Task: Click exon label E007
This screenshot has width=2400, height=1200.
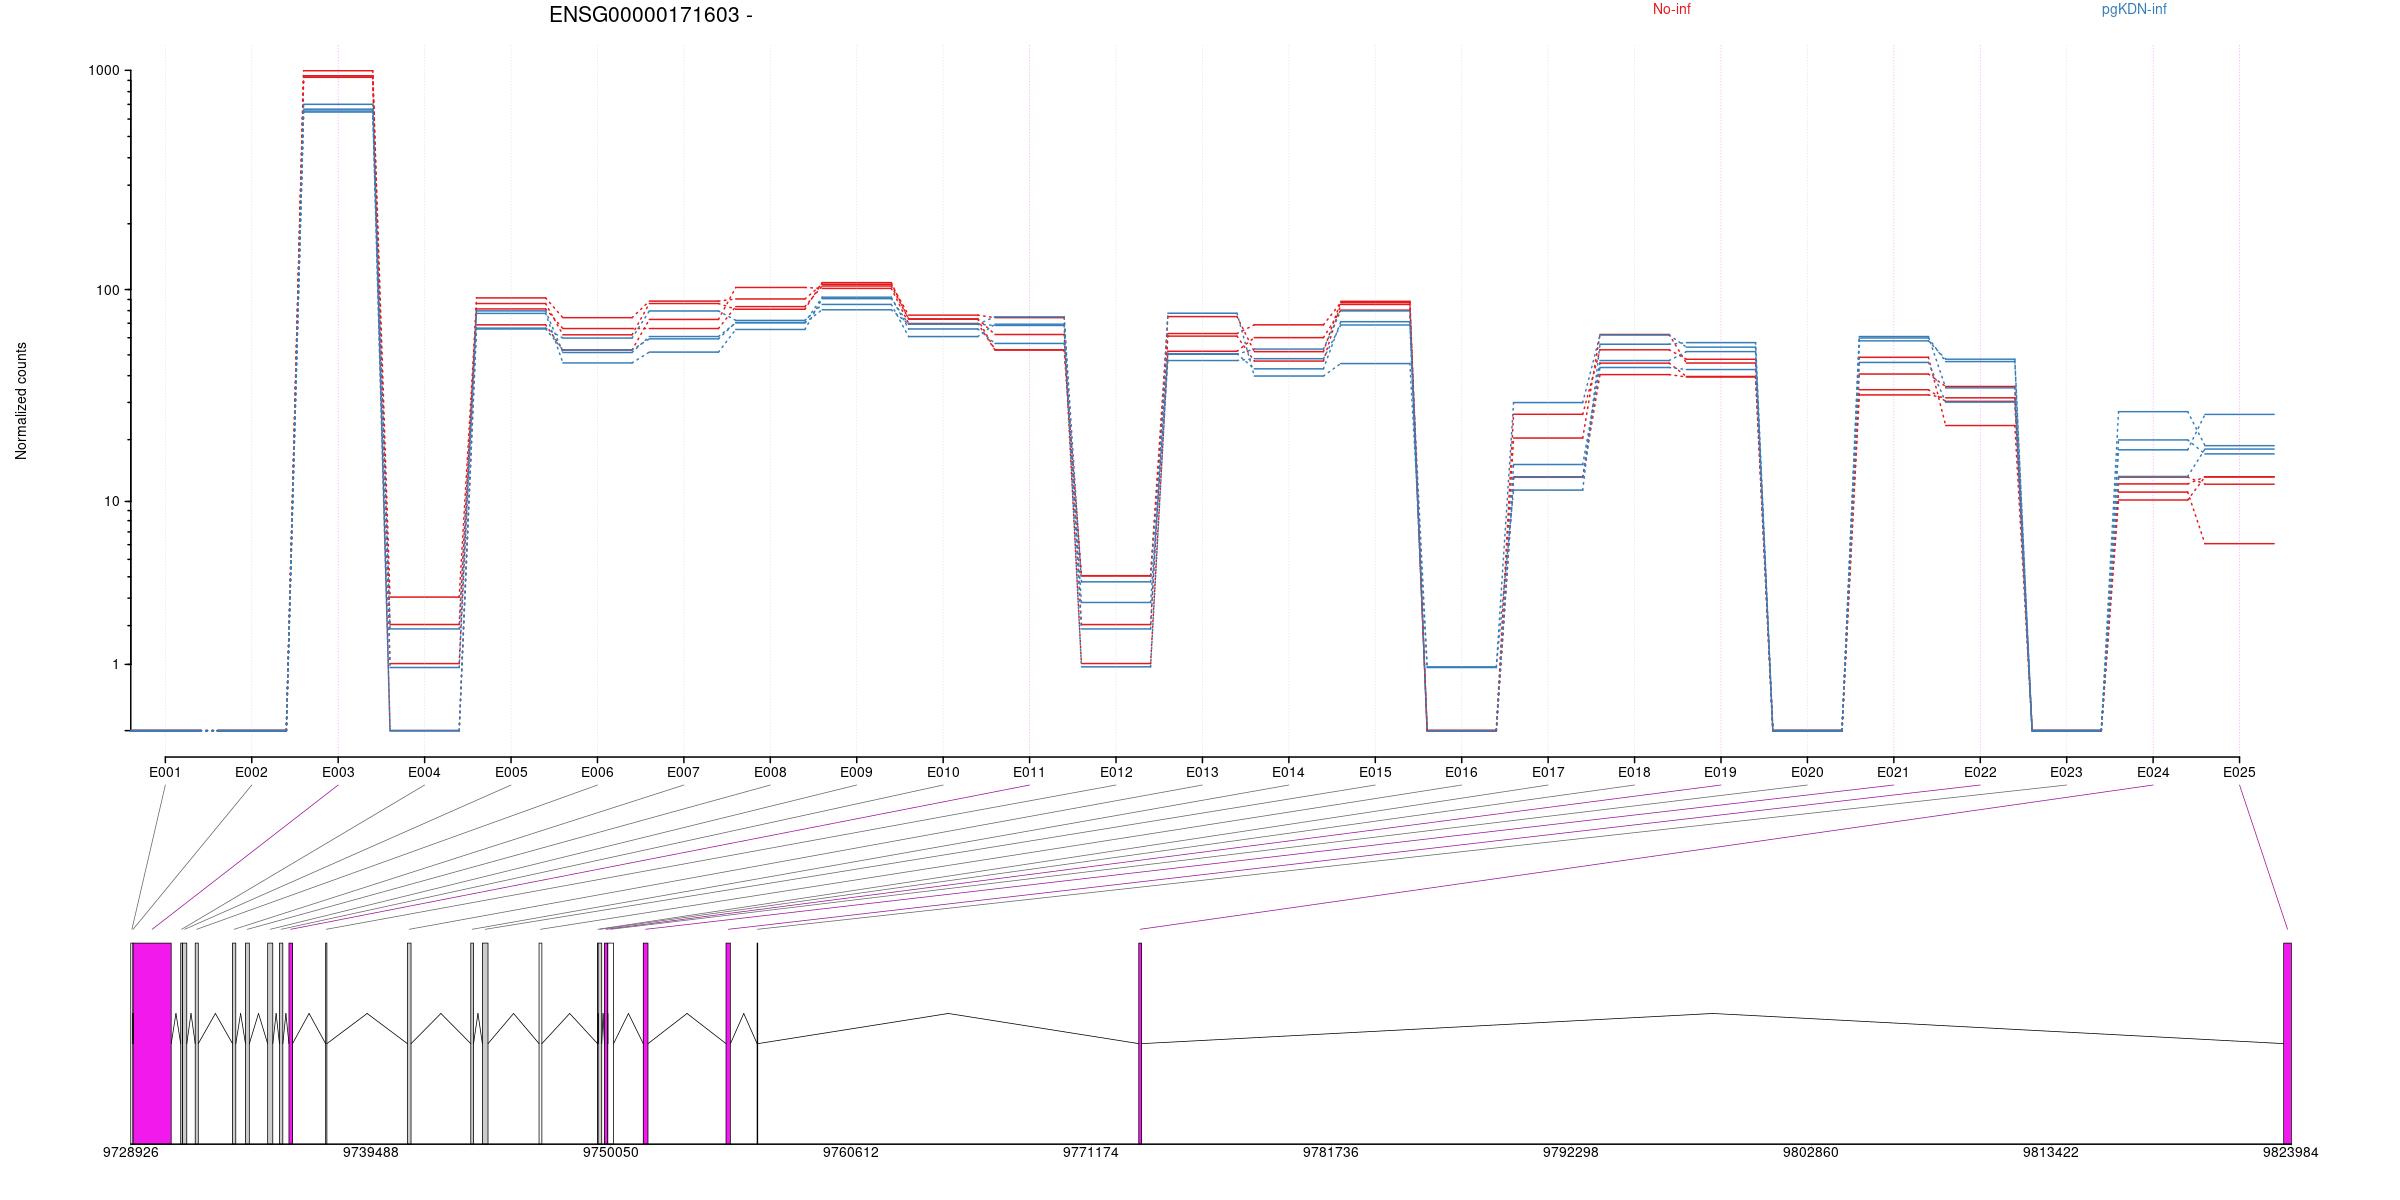Action: 683,772
